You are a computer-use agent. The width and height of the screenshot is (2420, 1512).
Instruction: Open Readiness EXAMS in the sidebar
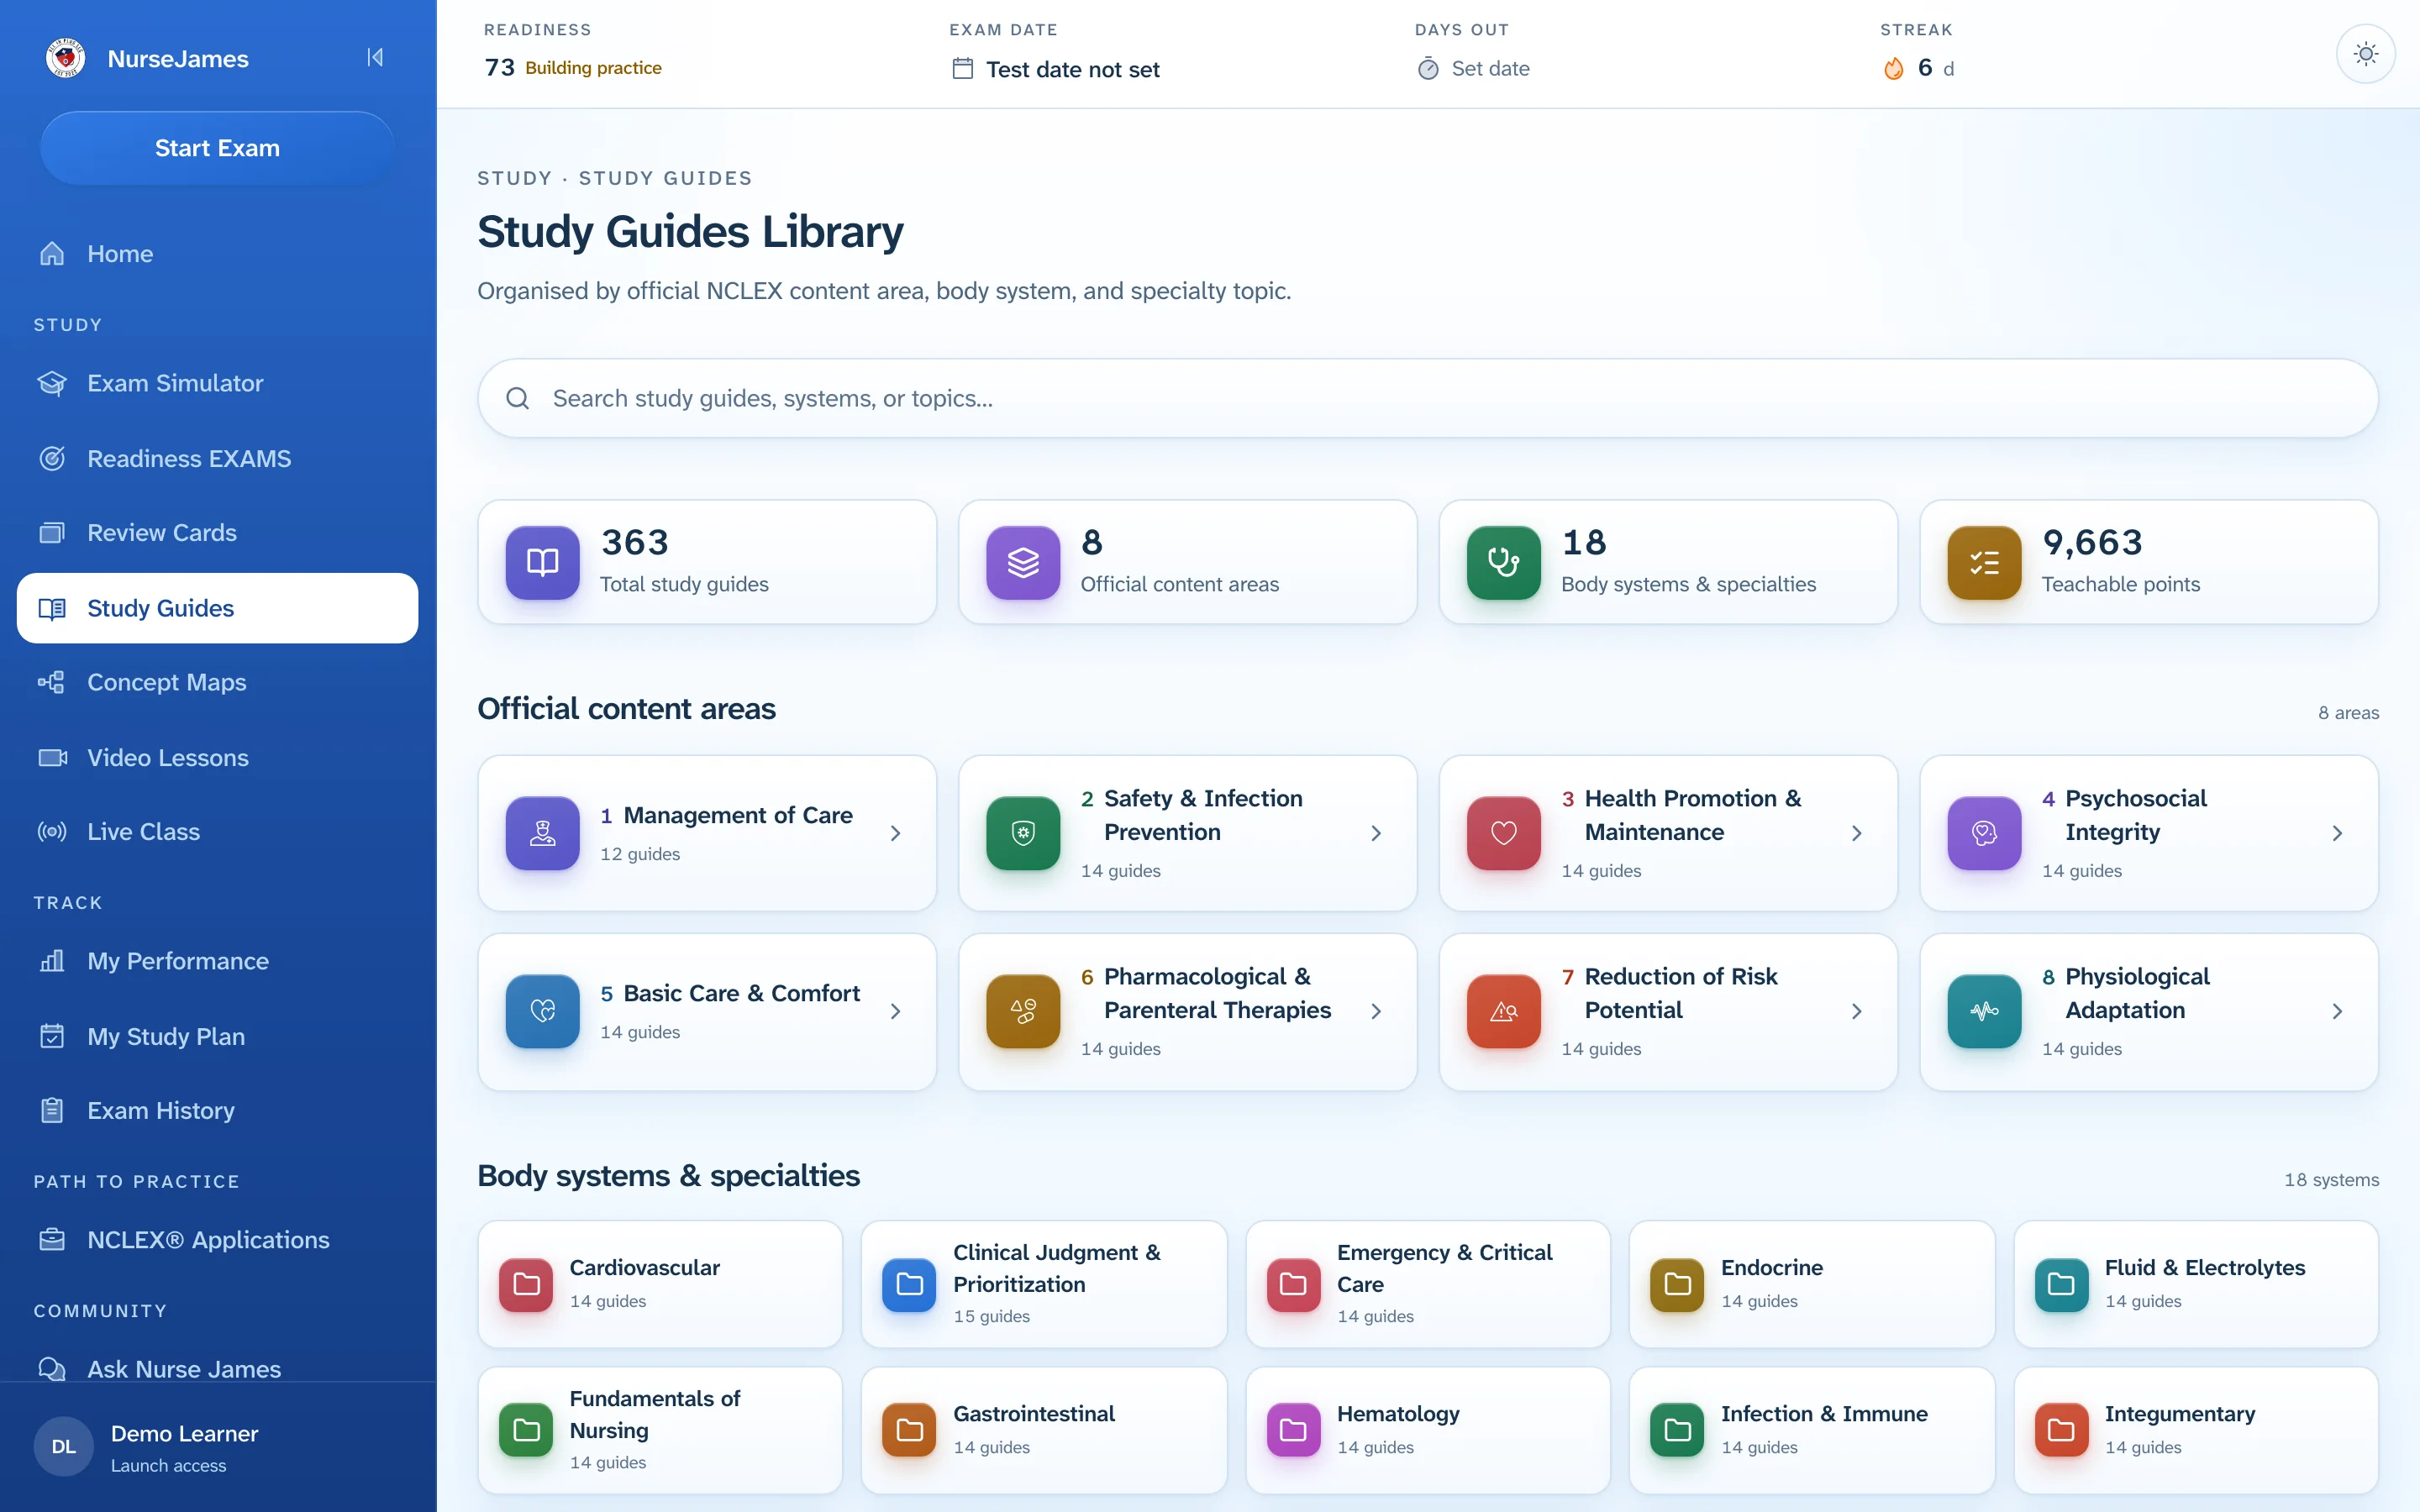(217, 459)
